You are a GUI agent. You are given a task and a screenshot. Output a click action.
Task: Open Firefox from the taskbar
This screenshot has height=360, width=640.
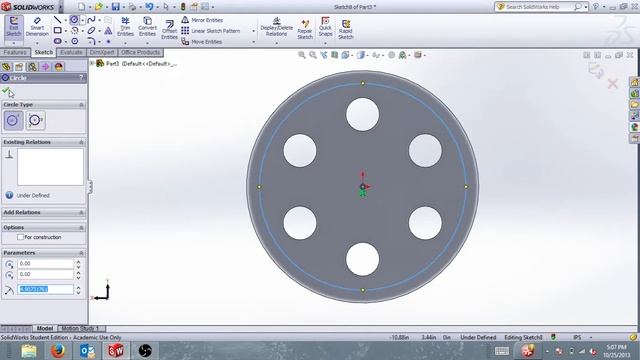(58, 351)
